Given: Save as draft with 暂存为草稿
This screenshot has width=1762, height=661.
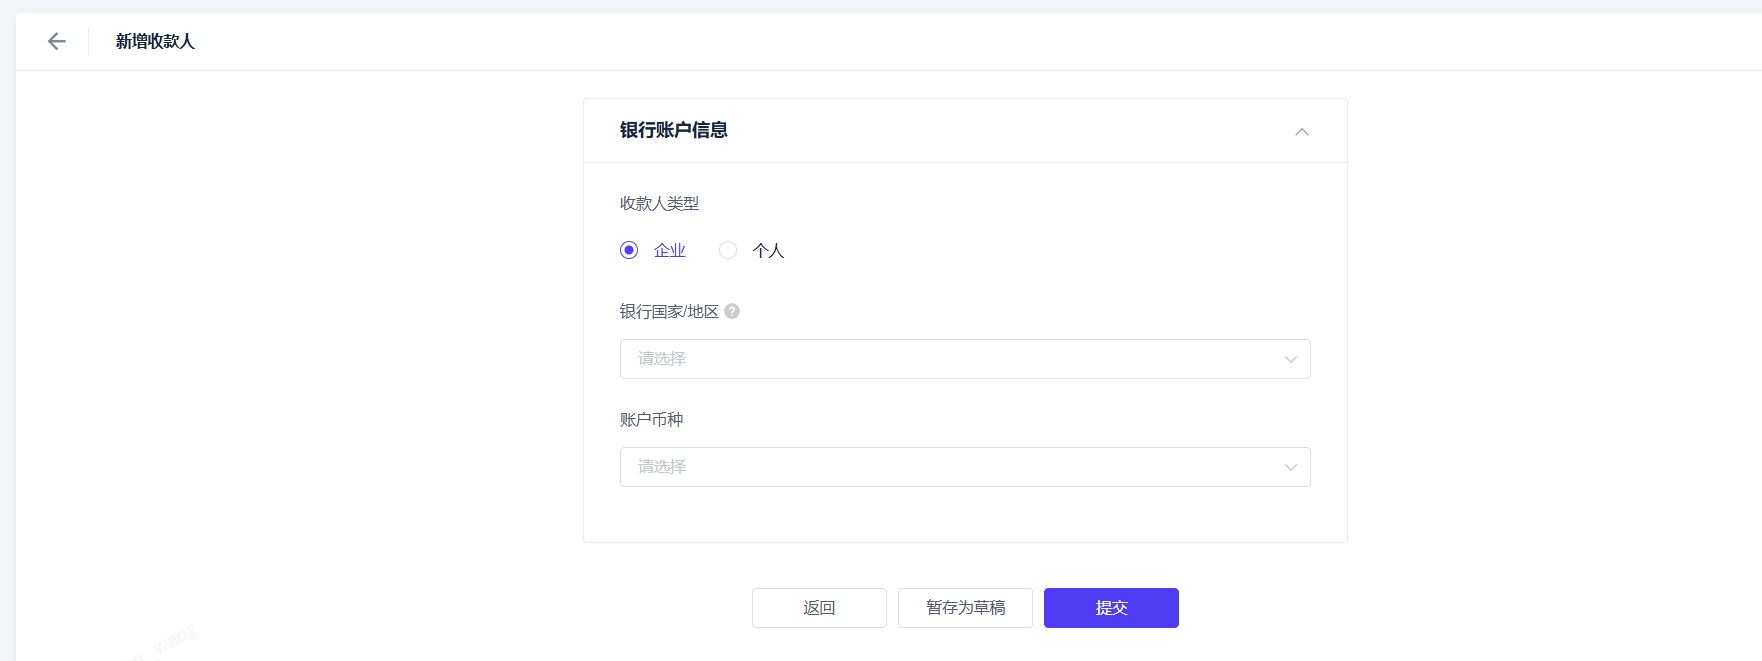Looking at the screenshot, I should tap(965, 608).
